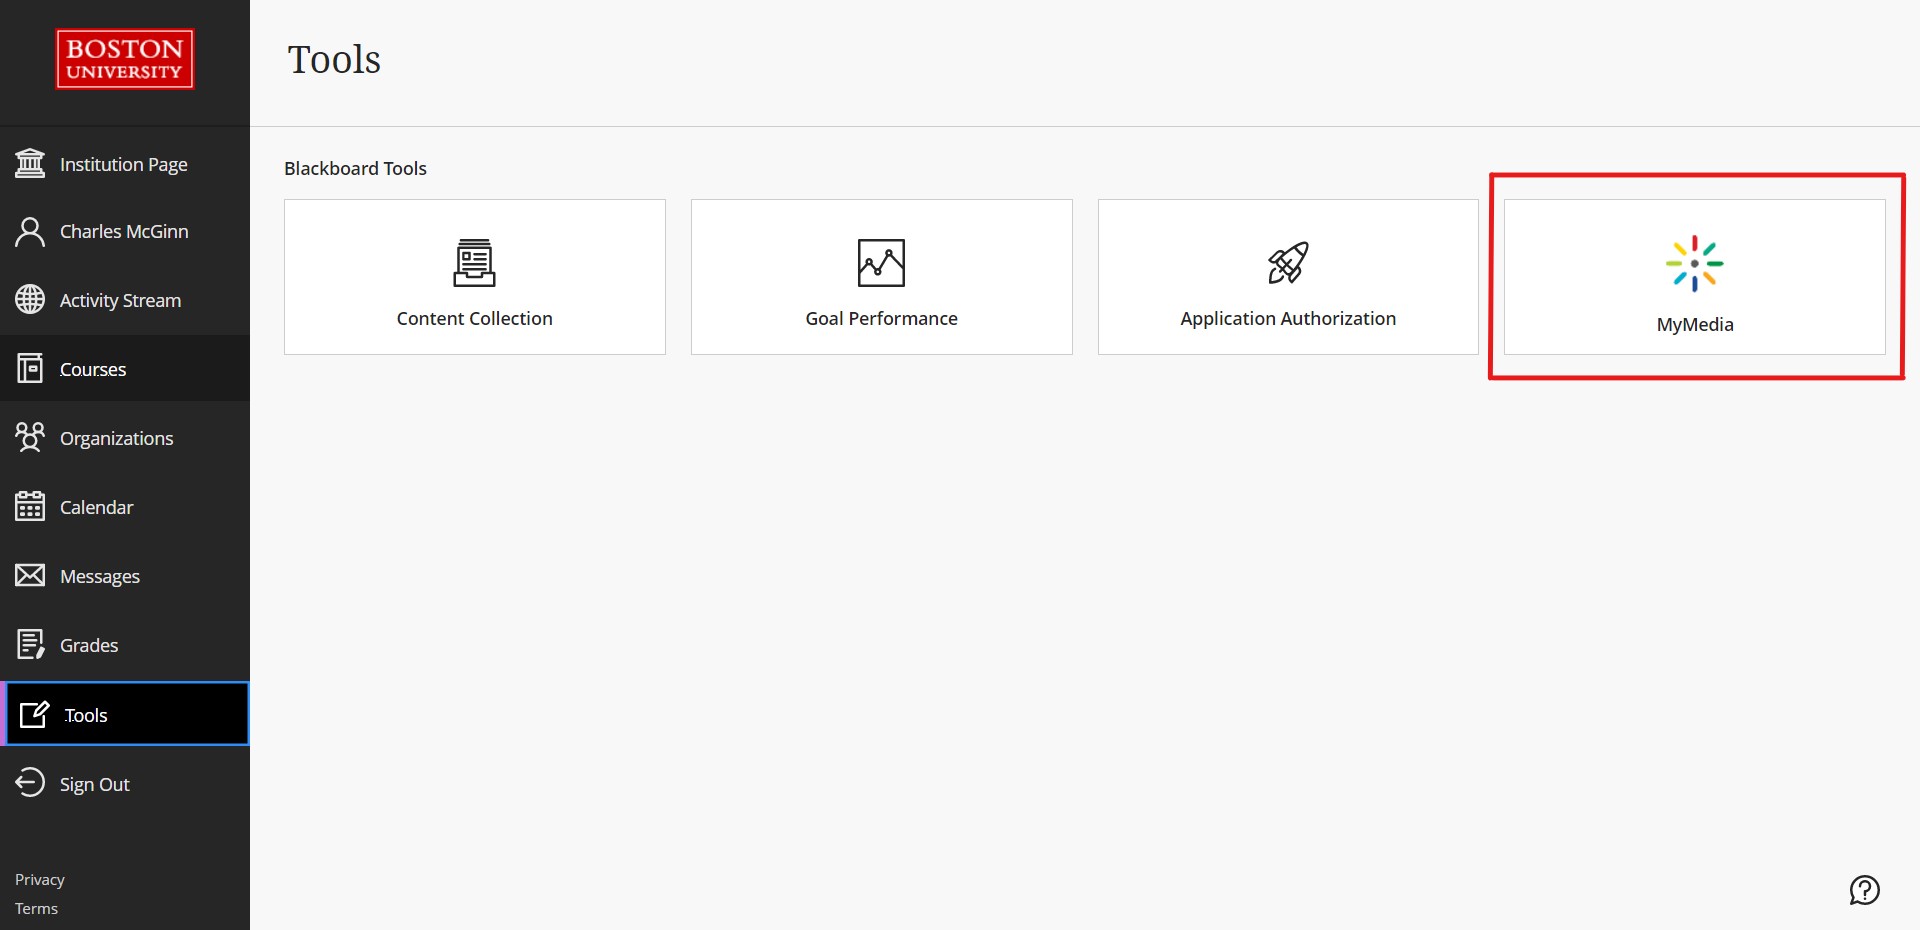Click the MyMedia colorful burst icon
The image size is (1920, 930).
1694,263
